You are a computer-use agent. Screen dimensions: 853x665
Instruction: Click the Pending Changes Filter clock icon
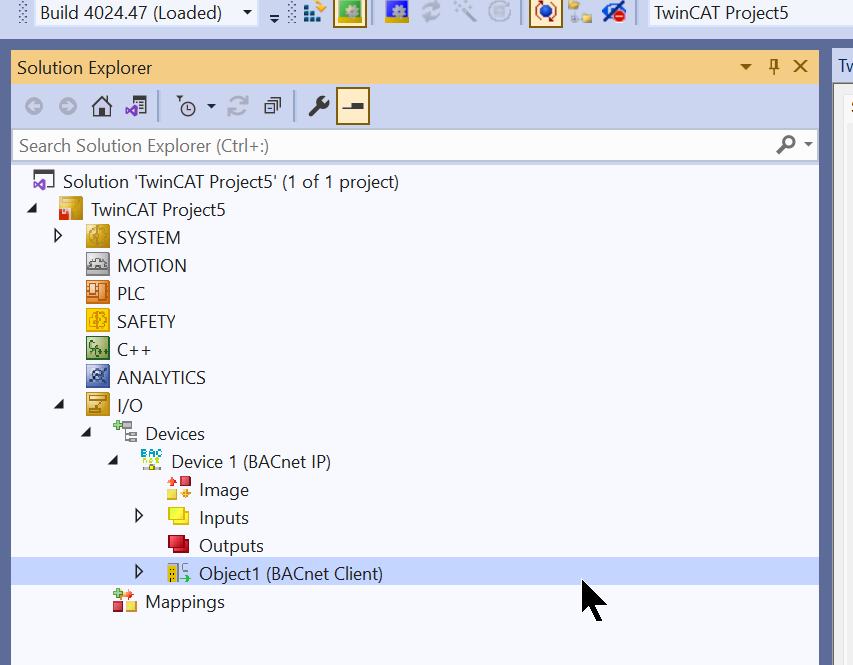(x=186, y=106)
